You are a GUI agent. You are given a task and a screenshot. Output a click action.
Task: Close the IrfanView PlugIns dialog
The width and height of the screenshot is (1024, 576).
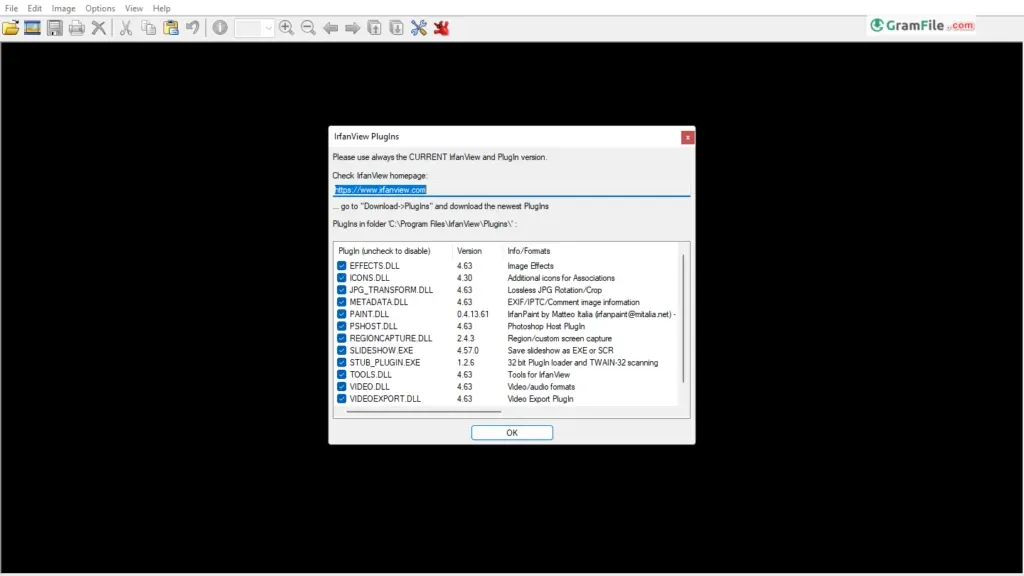click(687, 137)
